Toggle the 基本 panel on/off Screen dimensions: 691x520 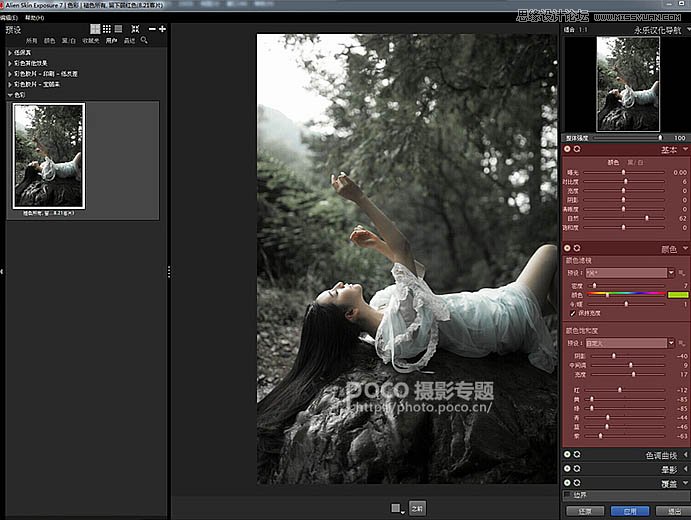[x=567, y=149]
